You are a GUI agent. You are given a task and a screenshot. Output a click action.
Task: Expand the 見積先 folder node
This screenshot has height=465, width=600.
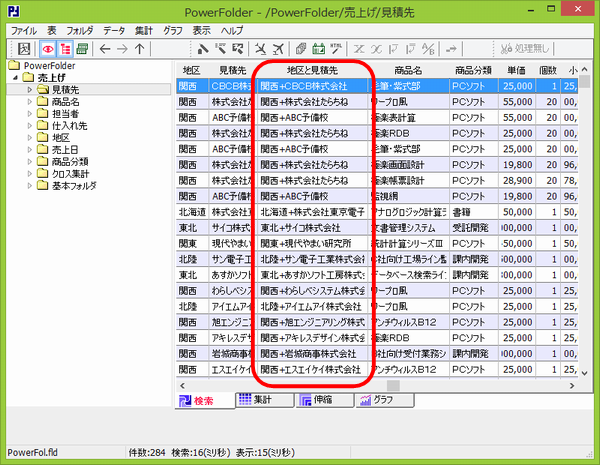pos(29,90)
